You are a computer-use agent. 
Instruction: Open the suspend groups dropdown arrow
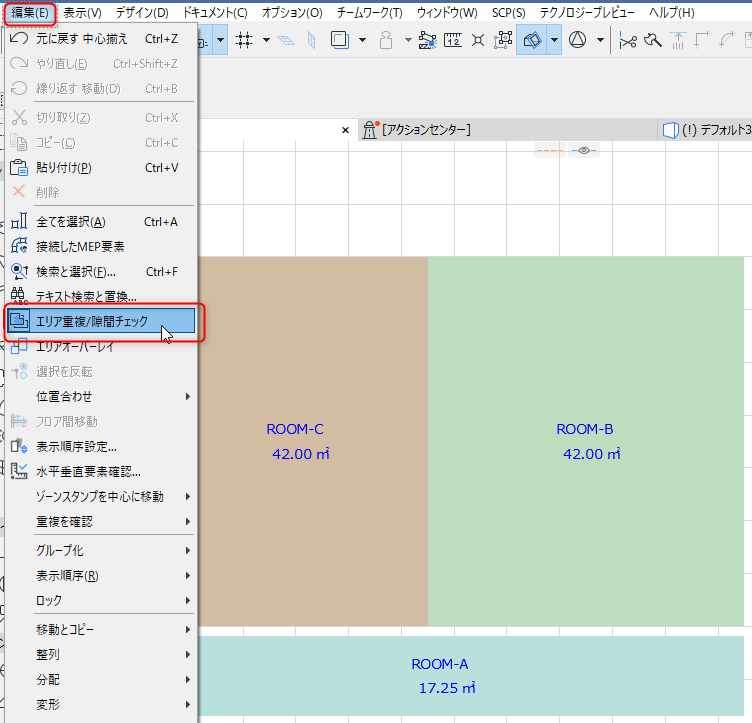coord(408,40)
